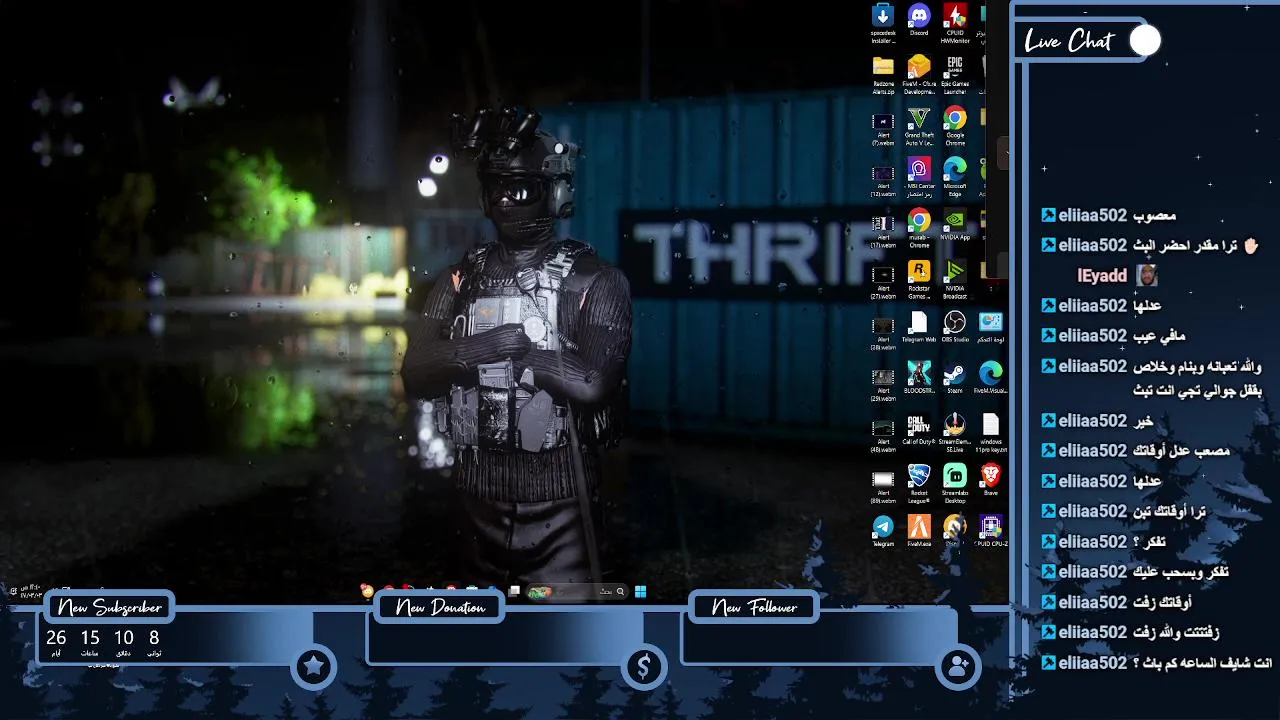Launch Call of Duty shortcut
The width and height of the screenshot is (1280, 720).
pos(919,432)
